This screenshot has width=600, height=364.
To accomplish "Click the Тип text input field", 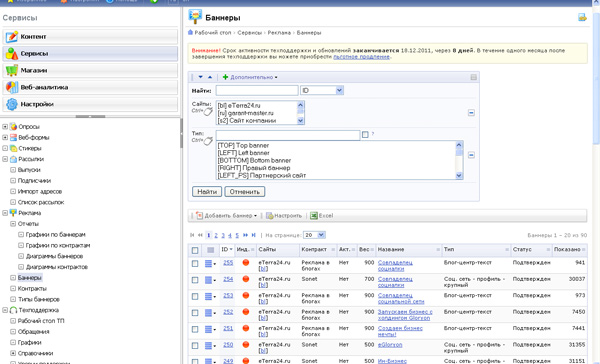I will point(288,135).
